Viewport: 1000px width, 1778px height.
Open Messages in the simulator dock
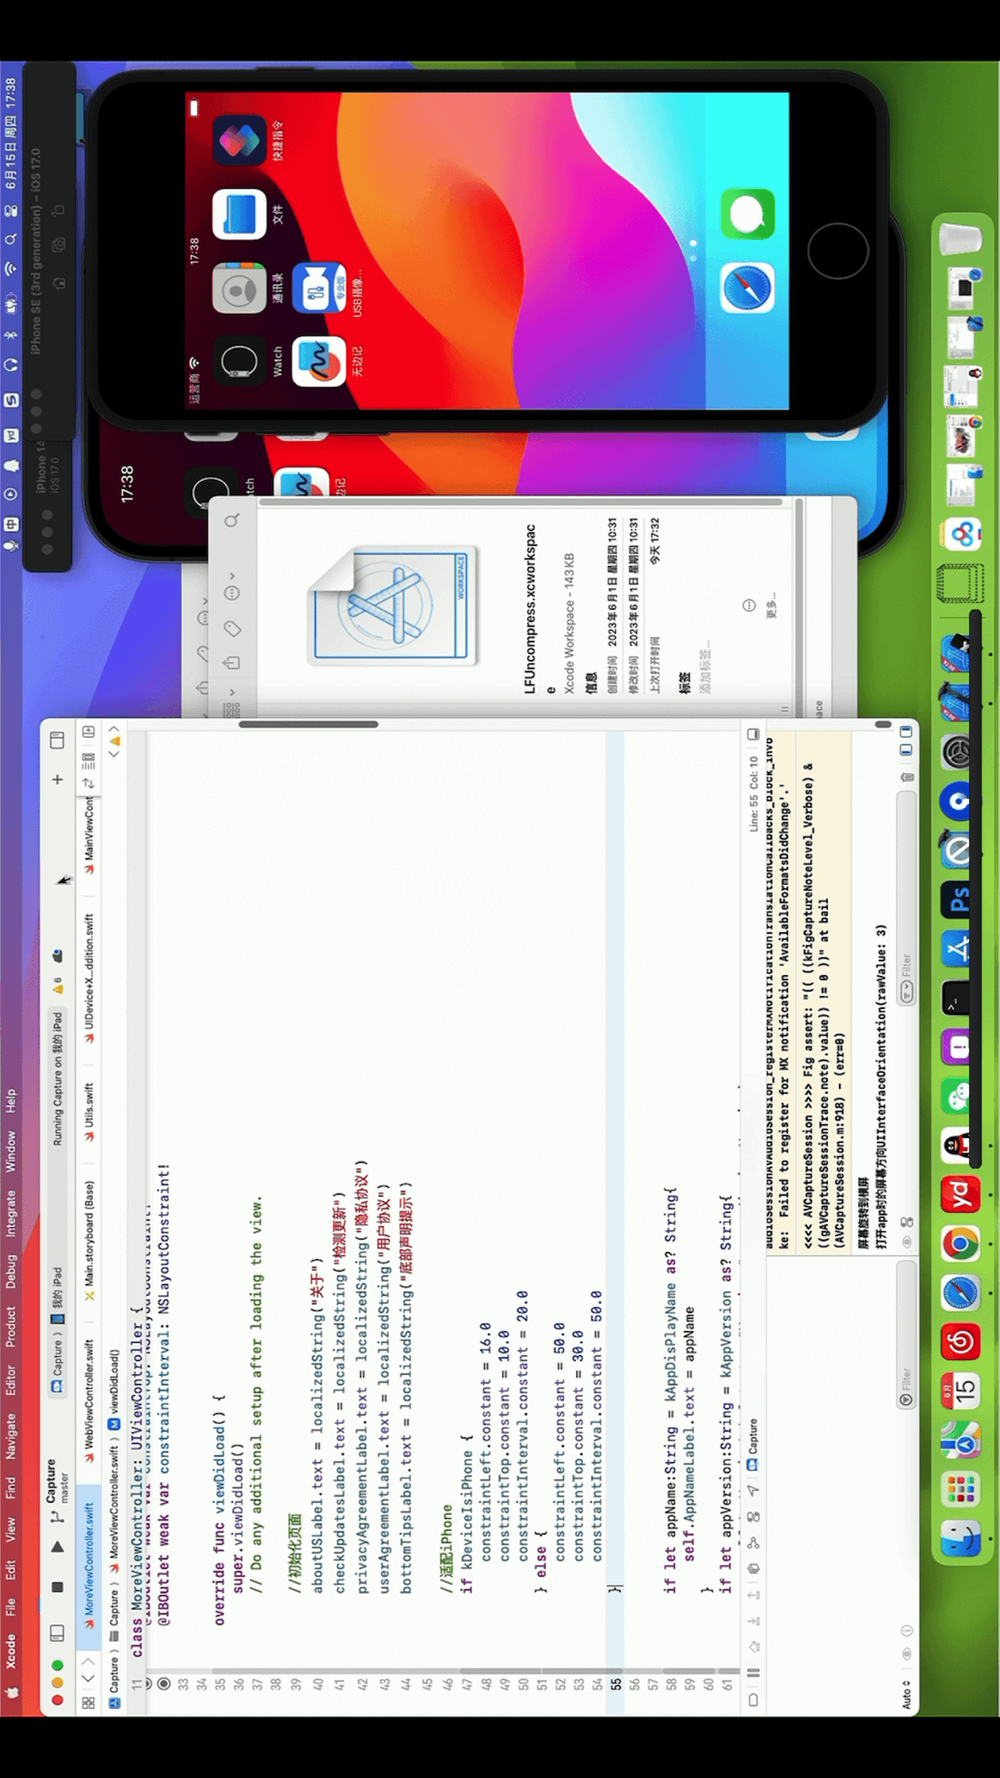coord(747,214)
